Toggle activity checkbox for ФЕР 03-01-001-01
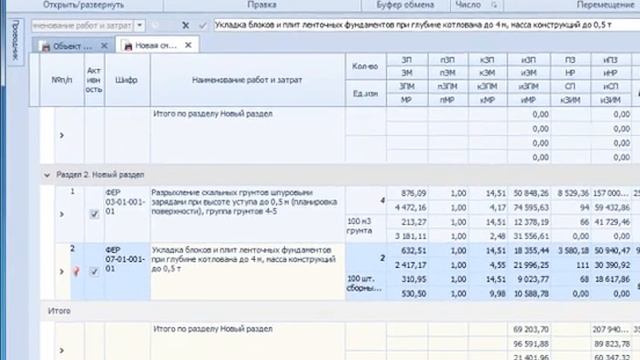Screen dimensions: 640x360 pyautogui.click(x=94, y=214)
